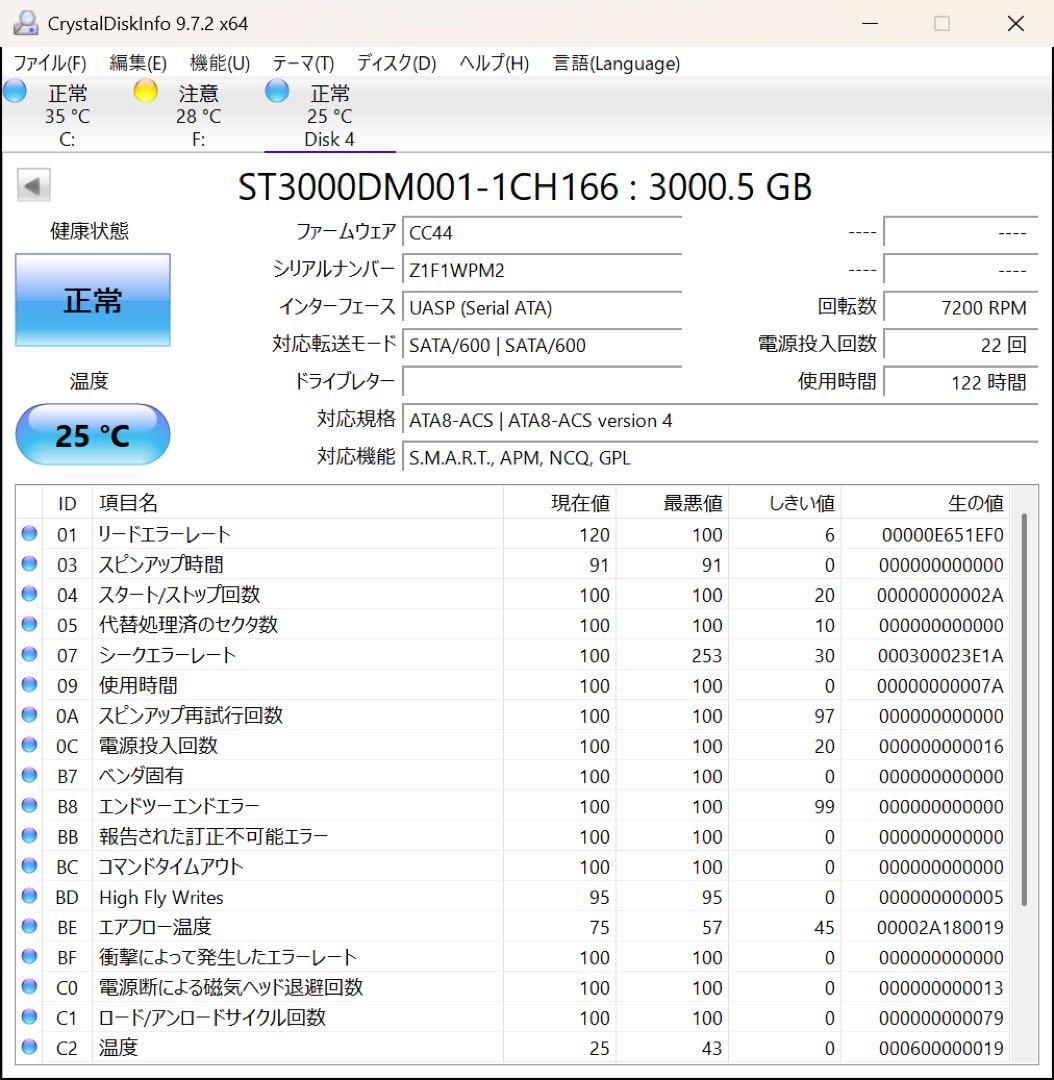Image resolution: width=1054 pixels, height=1080 pixels.
Task: Select the F: drive tab marked 注意
Action: point(198,116)
